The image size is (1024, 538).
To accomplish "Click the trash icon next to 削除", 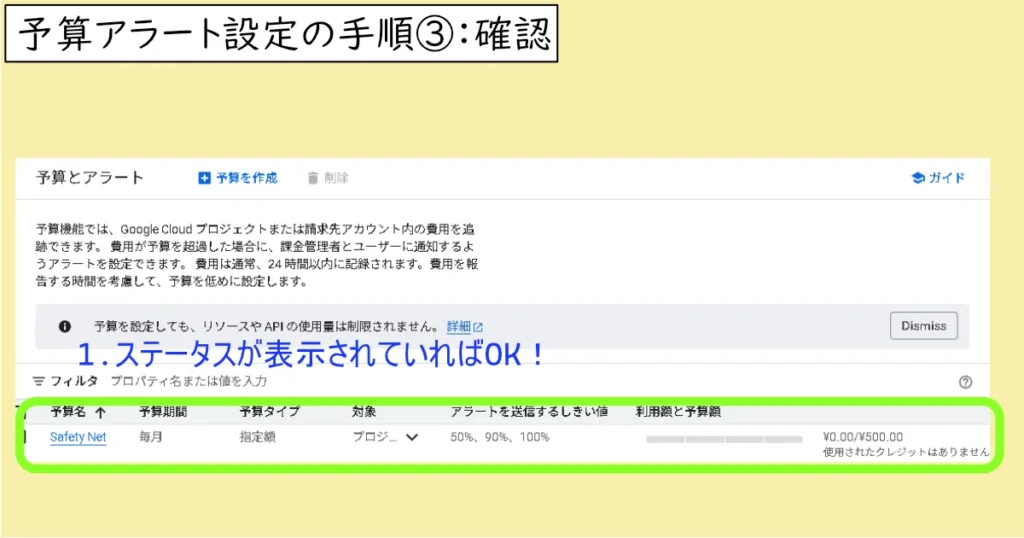I will click(x=313, y=178).
